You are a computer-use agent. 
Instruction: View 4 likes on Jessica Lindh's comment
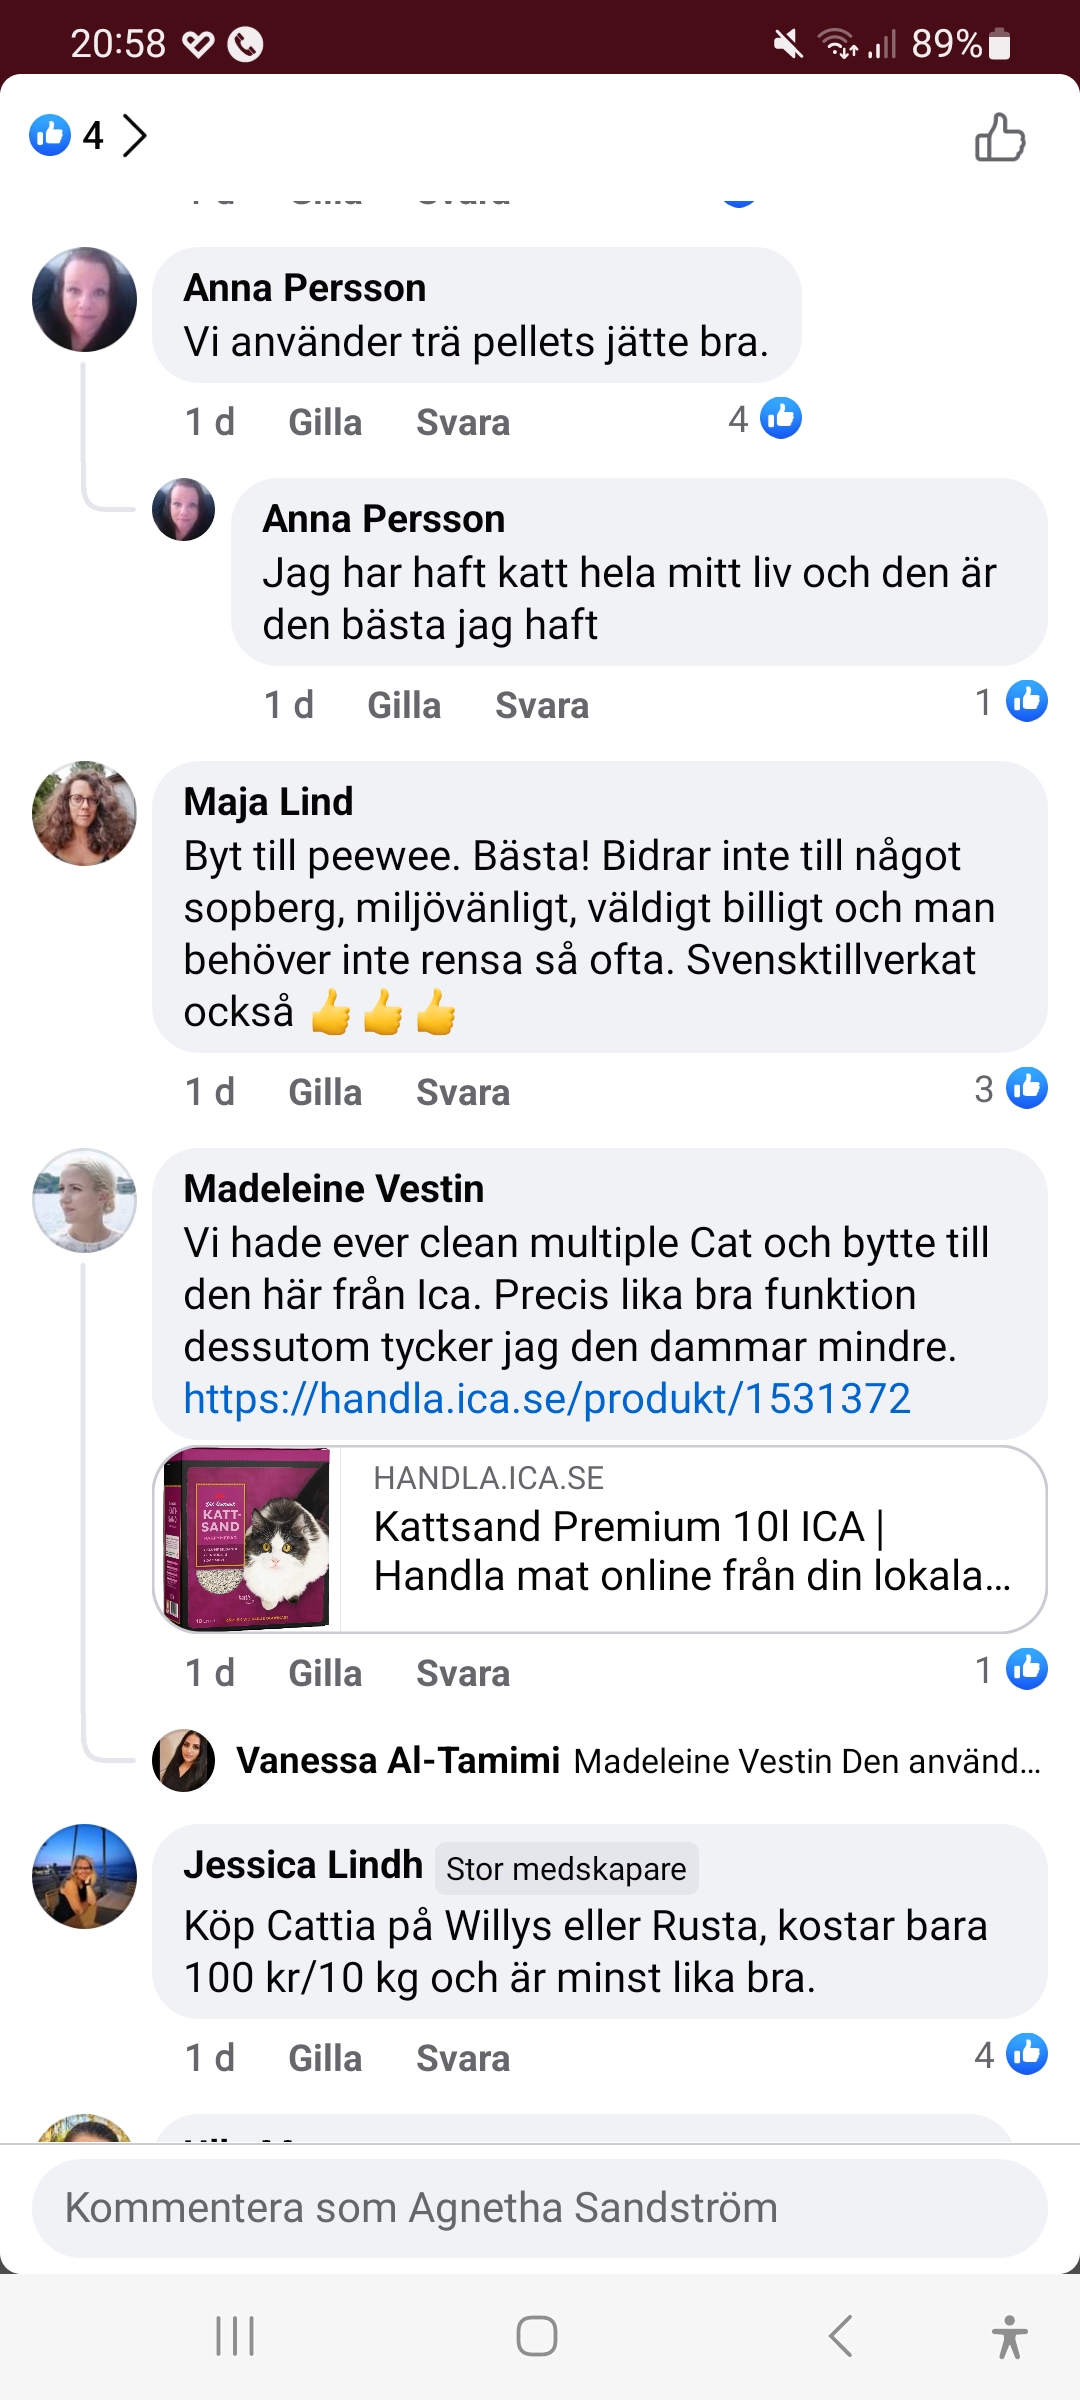[1012, 2055]
